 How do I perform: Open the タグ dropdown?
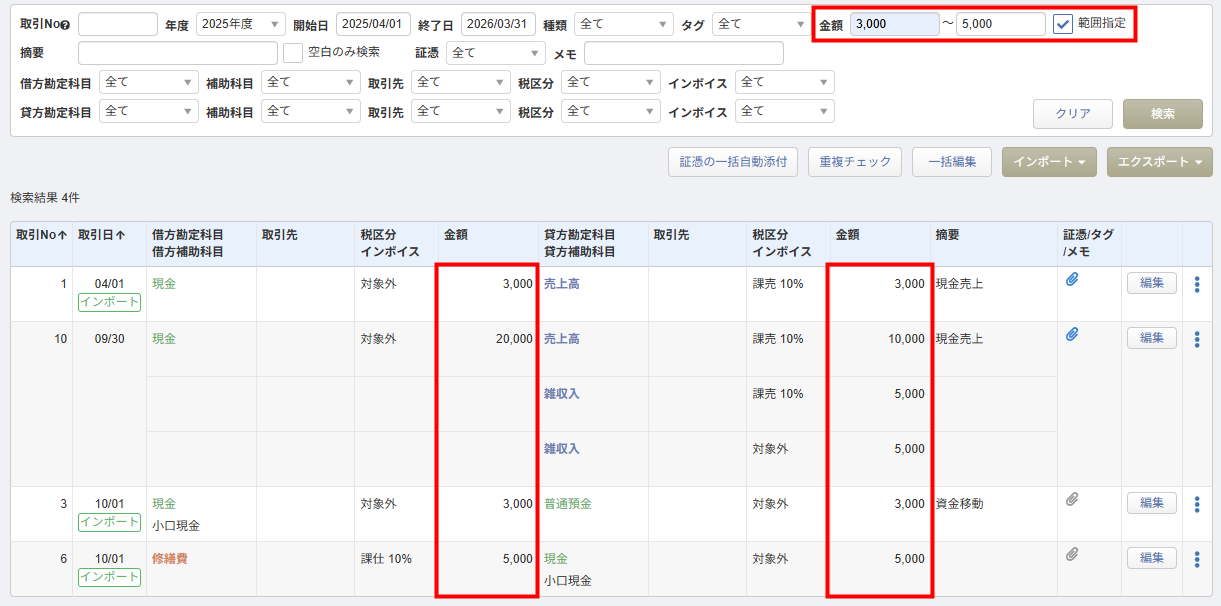point(760,24)
